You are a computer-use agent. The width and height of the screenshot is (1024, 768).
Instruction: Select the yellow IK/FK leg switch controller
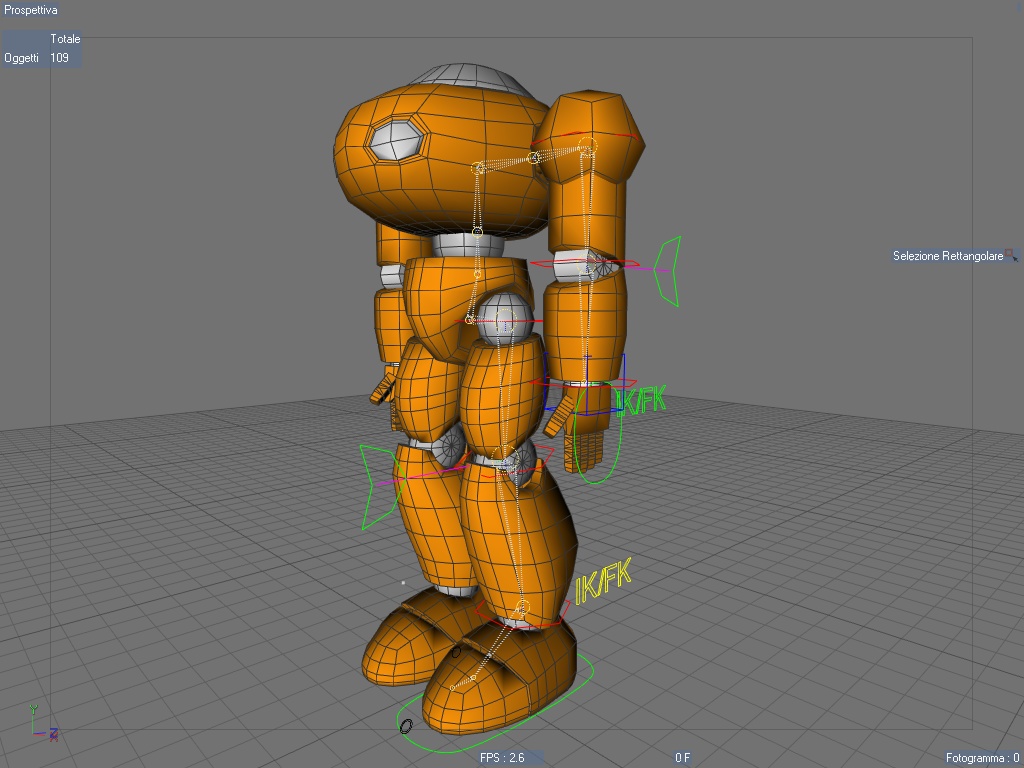tap(603, 581)
